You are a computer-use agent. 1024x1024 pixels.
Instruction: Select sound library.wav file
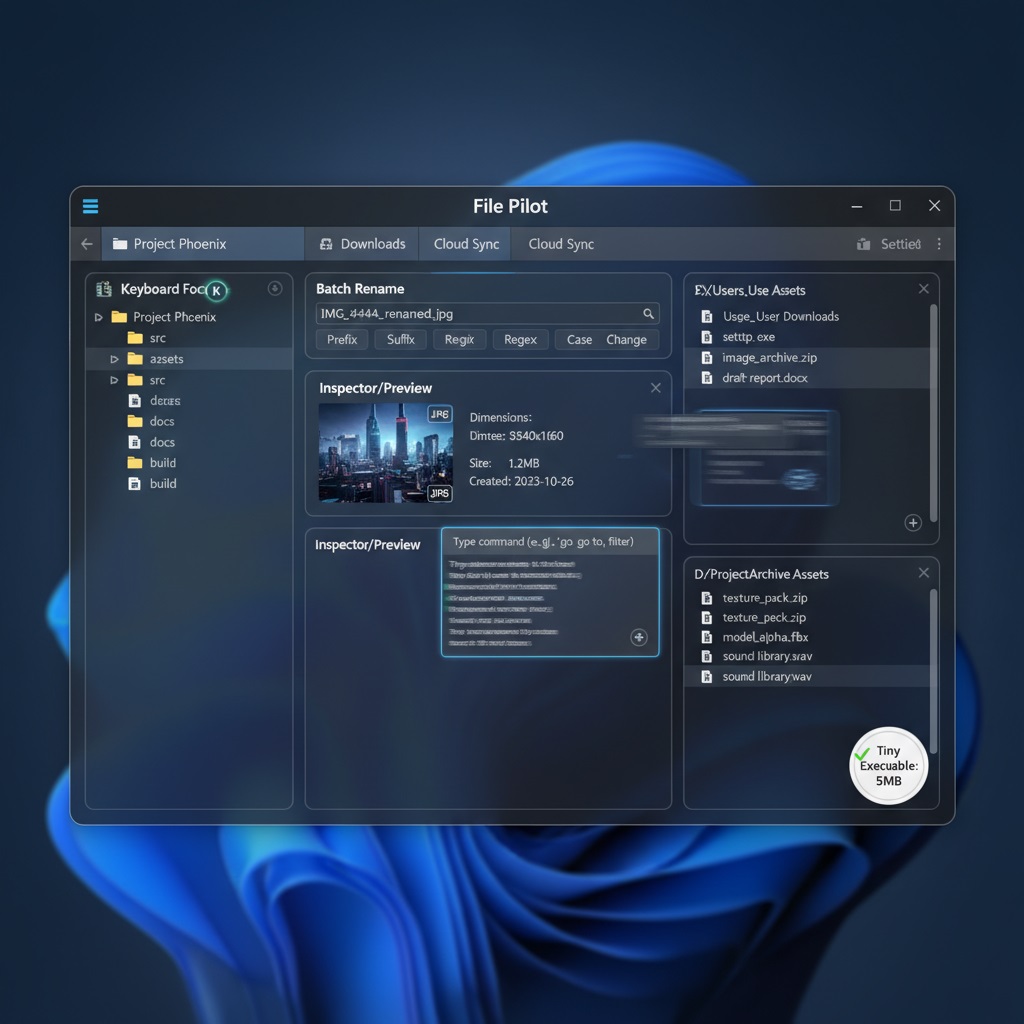(807, 677)
